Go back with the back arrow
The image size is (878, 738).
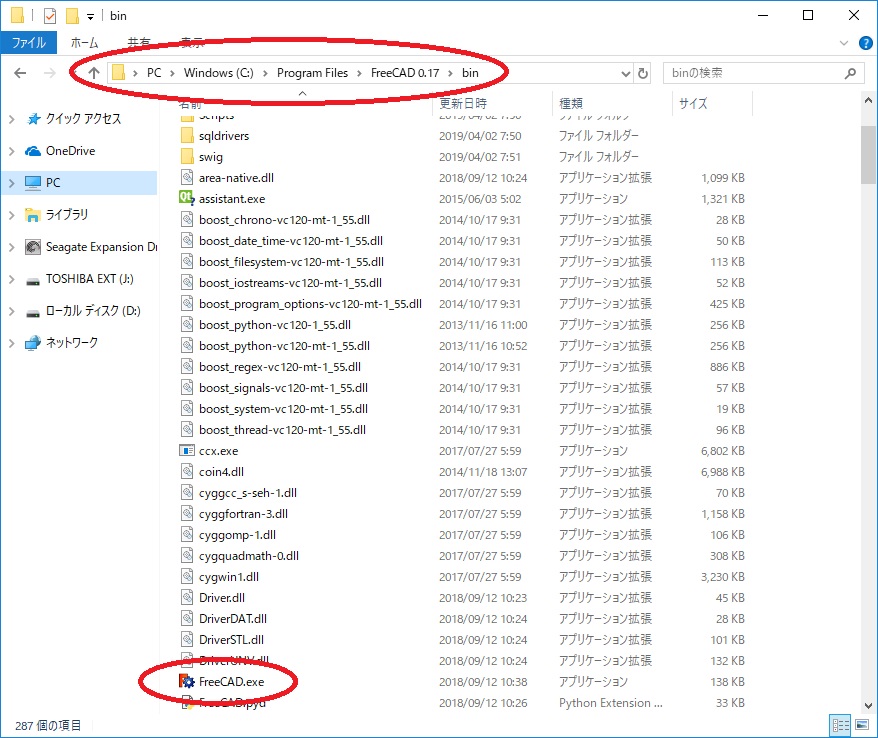click(20, 73)
